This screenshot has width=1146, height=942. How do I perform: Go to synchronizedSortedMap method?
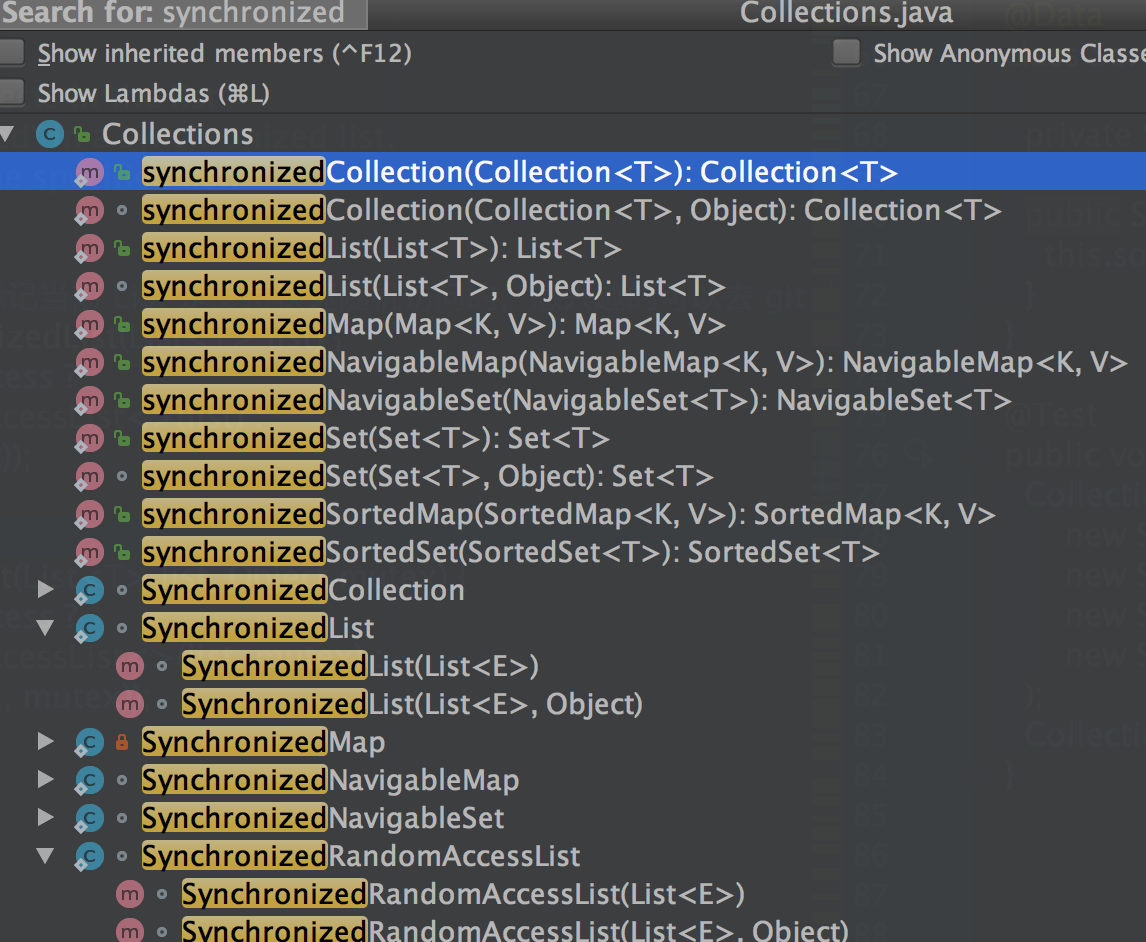tap(568, 515)
